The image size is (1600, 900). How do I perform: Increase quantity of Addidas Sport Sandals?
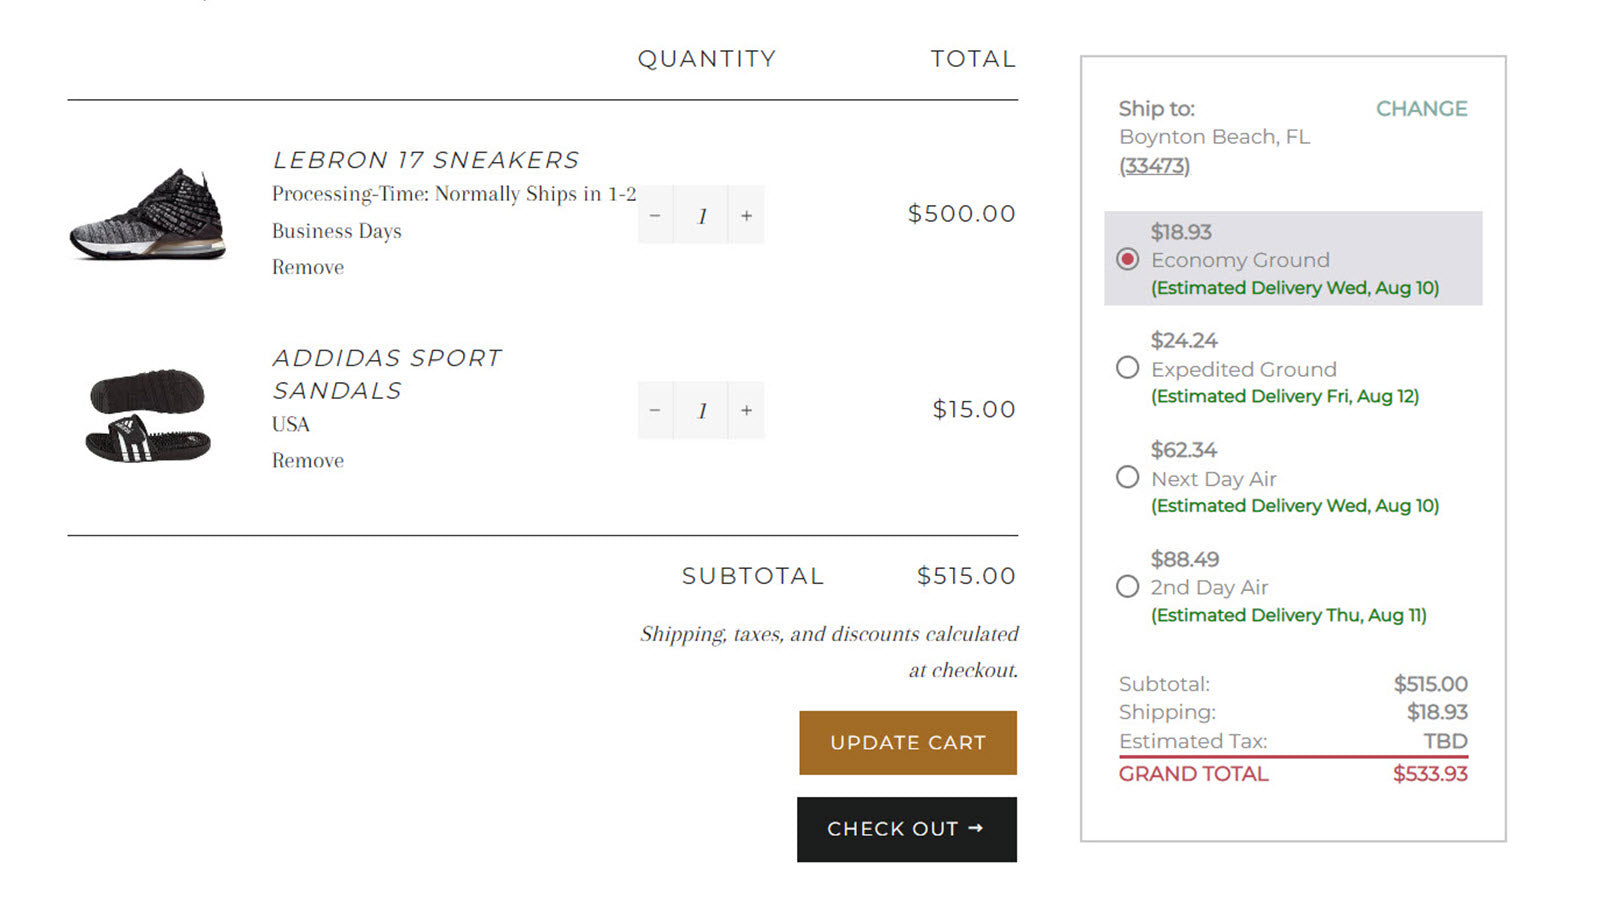pos(745,410)
